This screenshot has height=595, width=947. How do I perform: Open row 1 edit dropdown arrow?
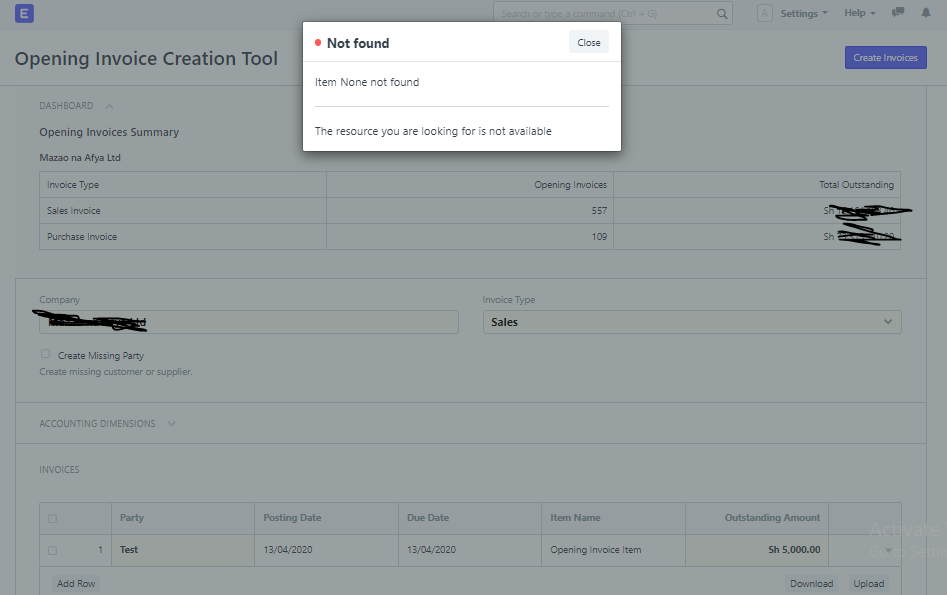(x=888, y=550)
